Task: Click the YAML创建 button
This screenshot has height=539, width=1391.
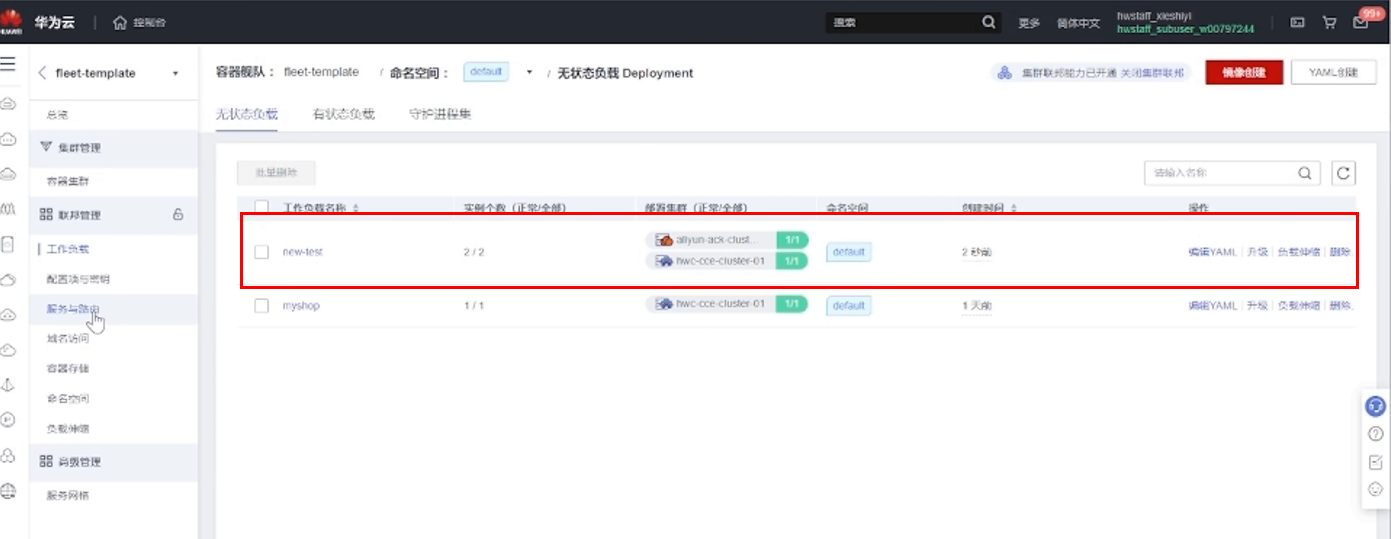Action: [1333, 73]
